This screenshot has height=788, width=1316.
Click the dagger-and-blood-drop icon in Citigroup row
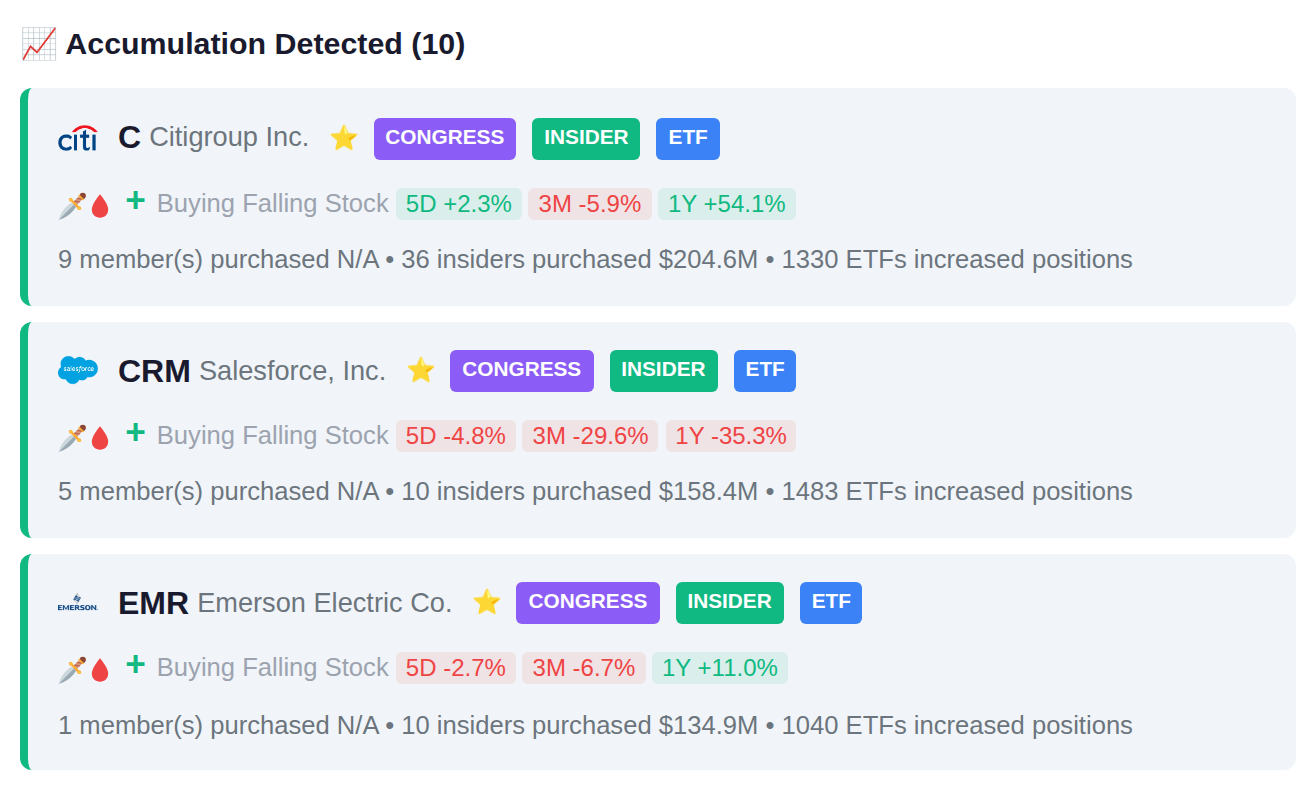pyautogui.click(x=84, y=205)
